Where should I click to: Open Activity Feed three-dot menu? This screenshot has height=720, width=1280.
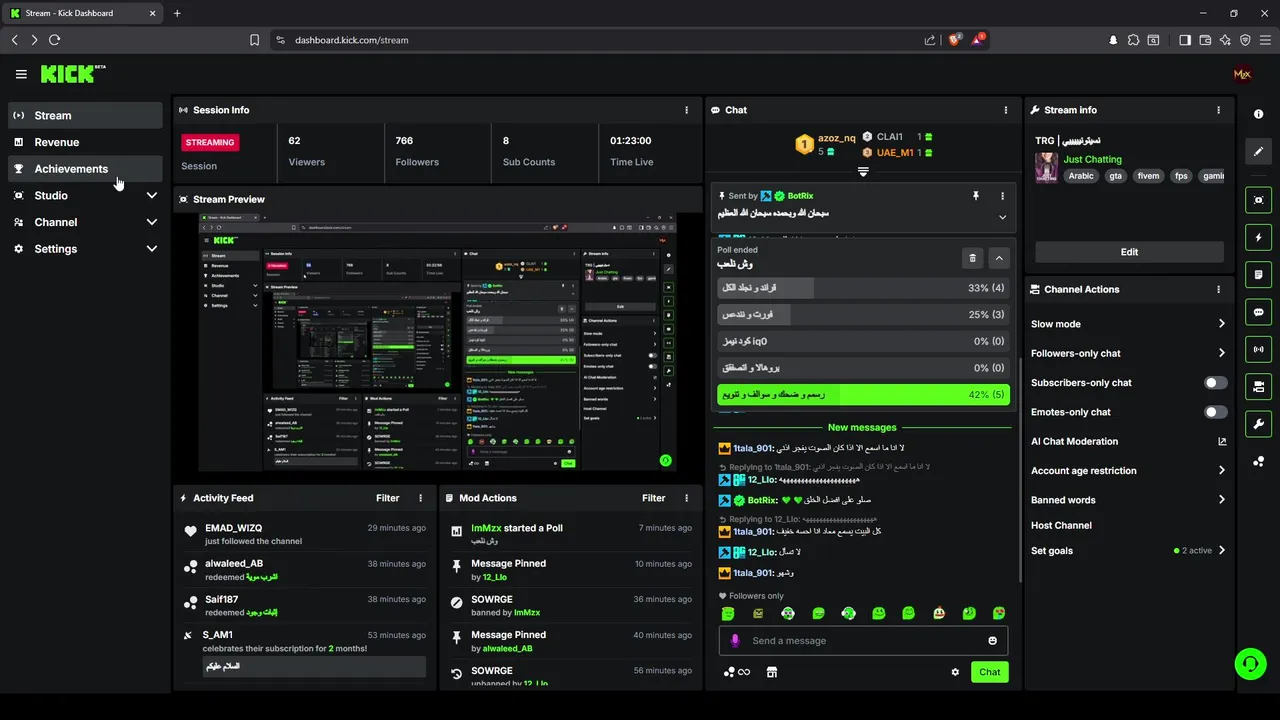point(420,498)
